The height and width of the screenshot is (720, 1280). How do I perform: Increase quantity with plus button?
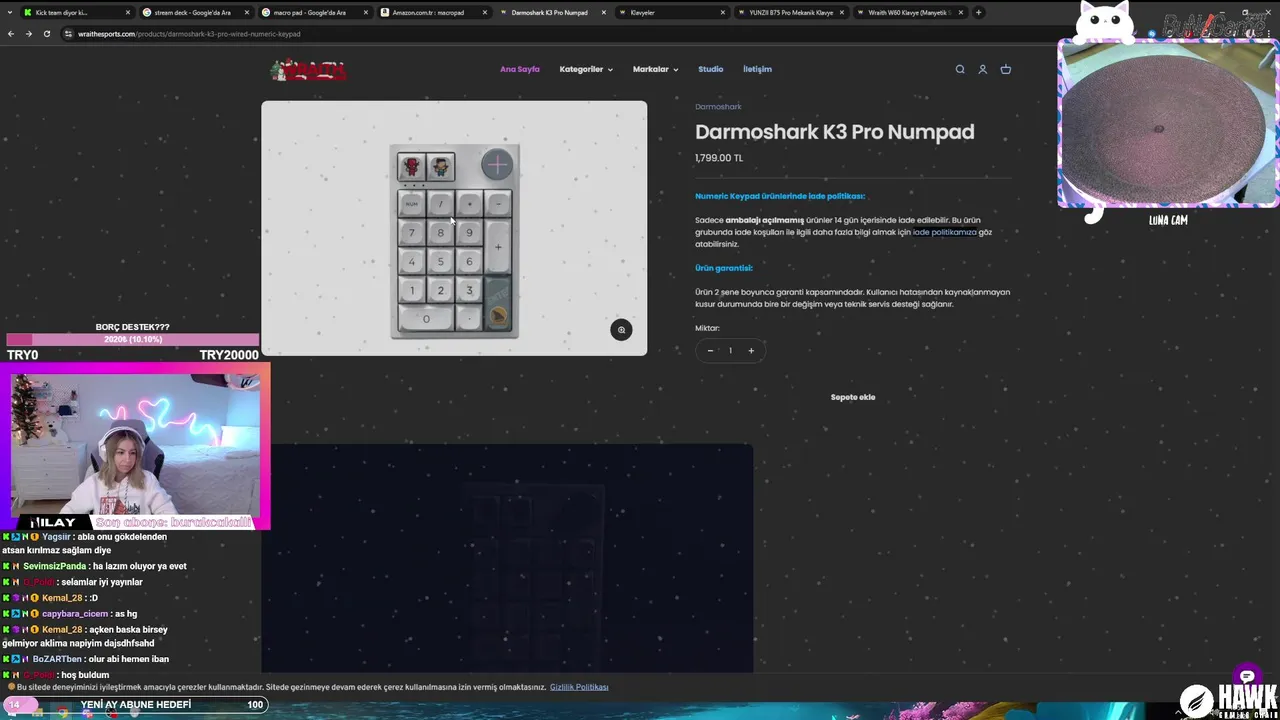[x=751, y=350]
